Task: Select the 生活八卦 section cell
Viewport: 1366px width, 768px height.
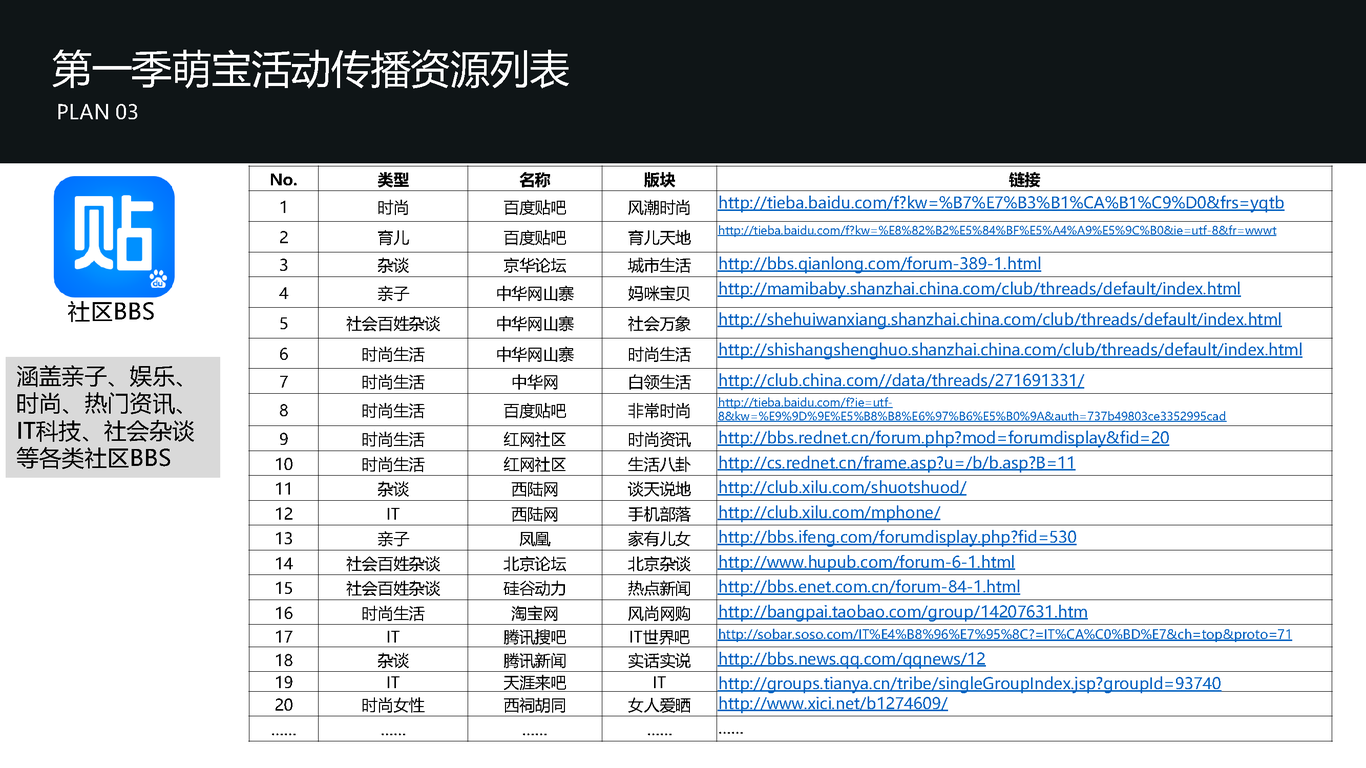Action: click(659, 465)
